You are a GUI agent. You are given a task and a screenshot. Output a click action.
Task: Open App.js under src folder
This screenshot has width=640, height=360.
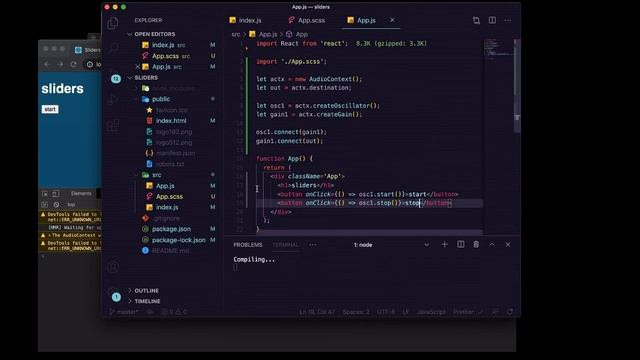click(165, 186)
